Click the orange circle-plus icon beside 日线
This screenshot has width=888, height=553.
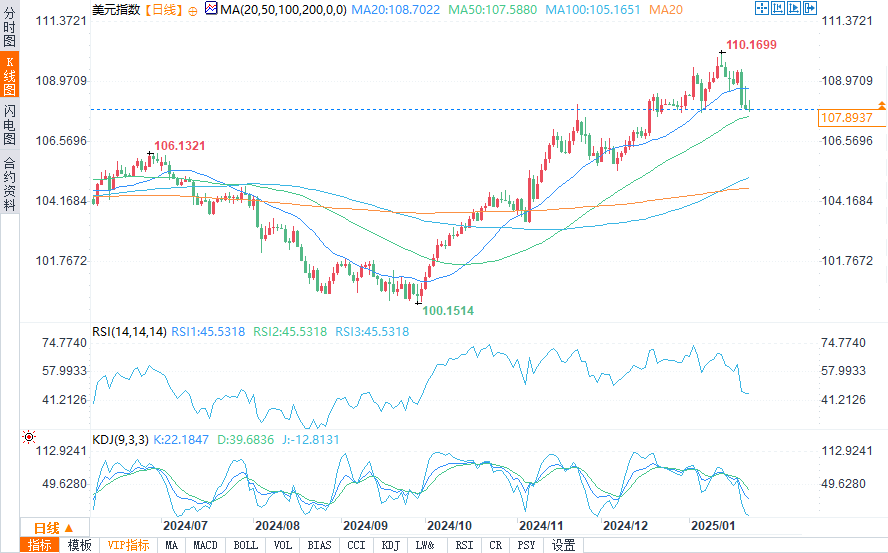pyautogui.click(x=195, y=9)
